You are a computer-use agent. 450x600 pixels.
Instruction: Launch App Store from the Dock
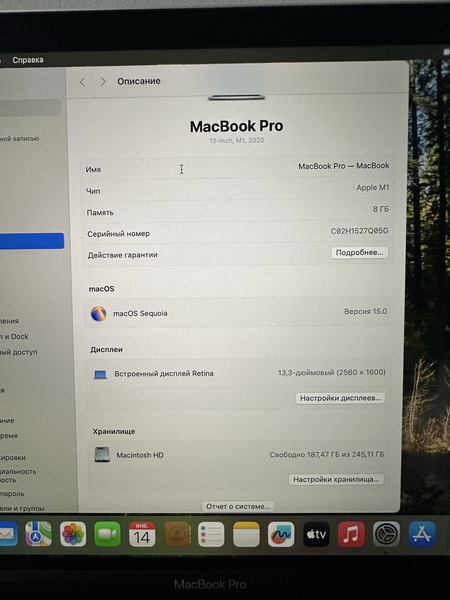point(422,534)
